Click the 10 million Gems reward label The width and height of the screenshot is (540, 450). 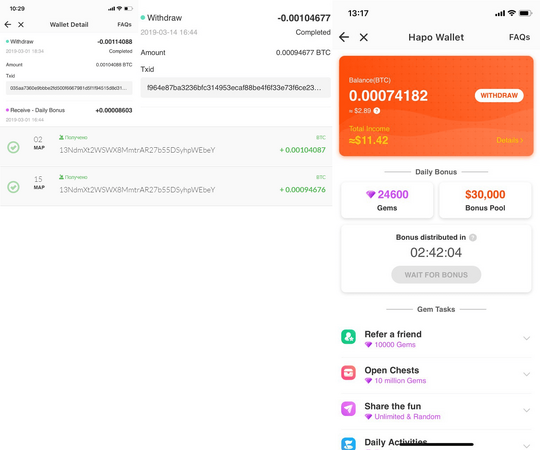coord(400,381)
